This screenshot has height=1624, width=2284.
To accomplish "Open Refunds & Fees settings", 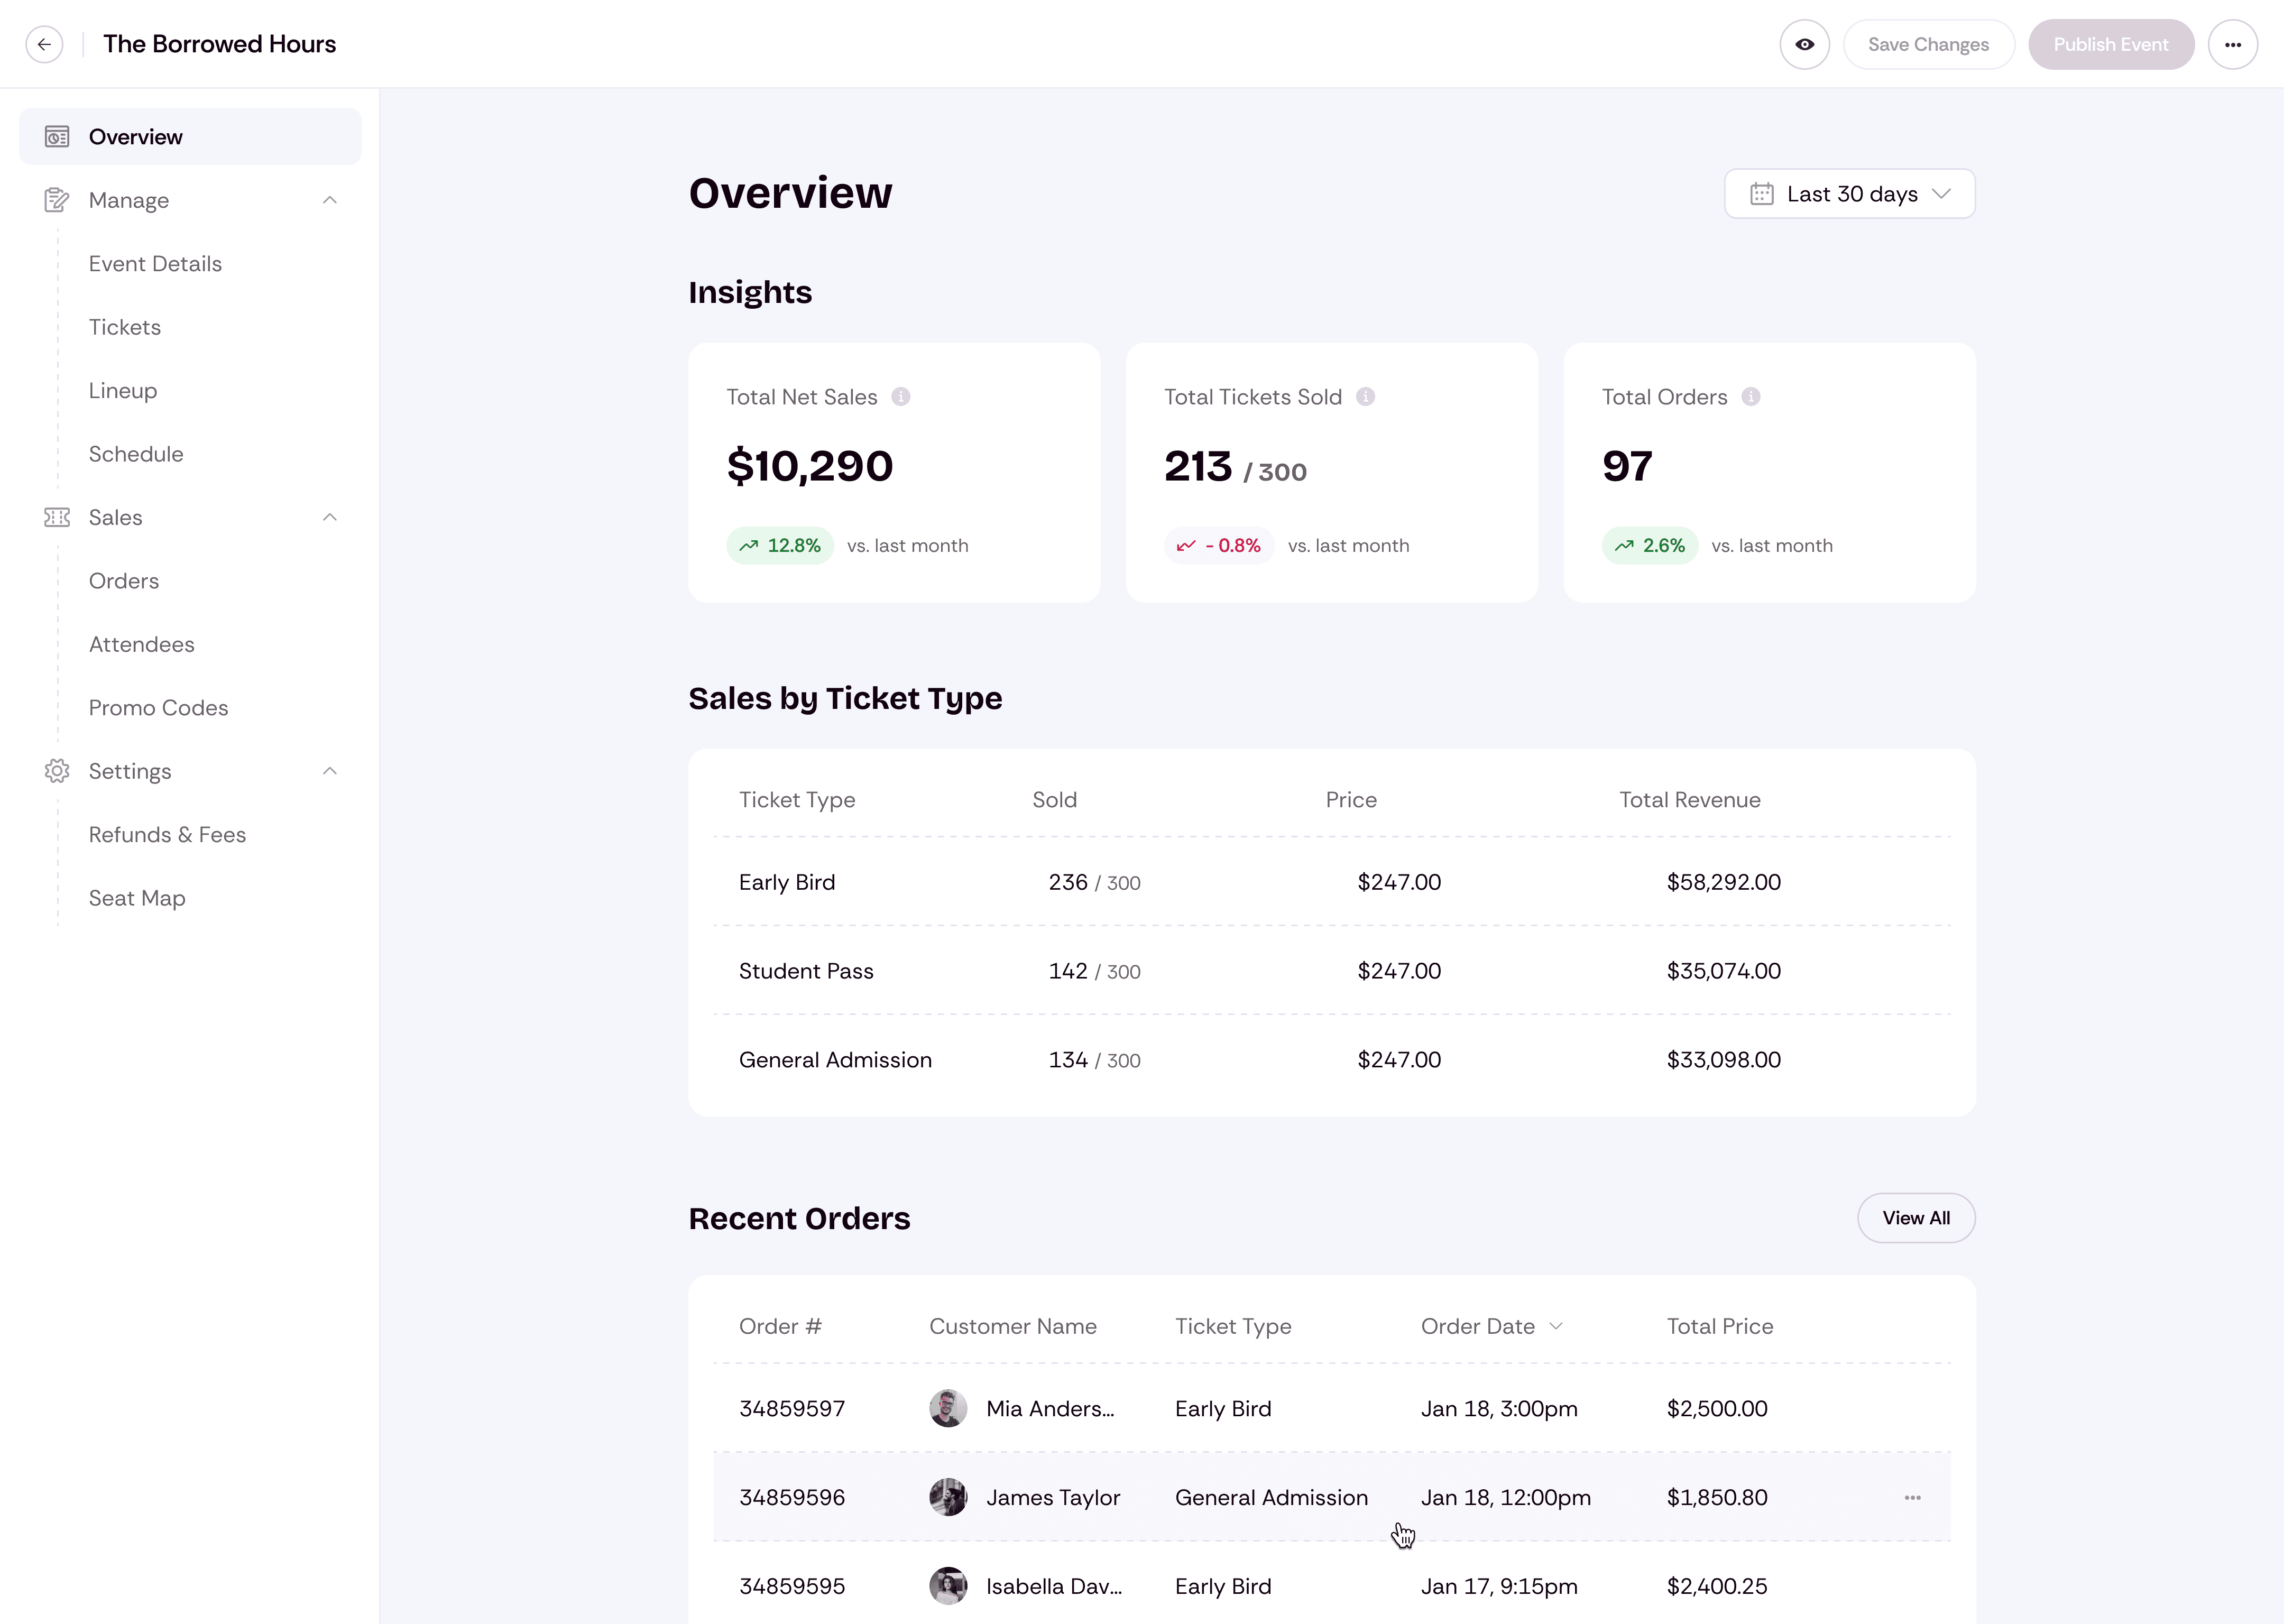I will click(x=167, y=835).
